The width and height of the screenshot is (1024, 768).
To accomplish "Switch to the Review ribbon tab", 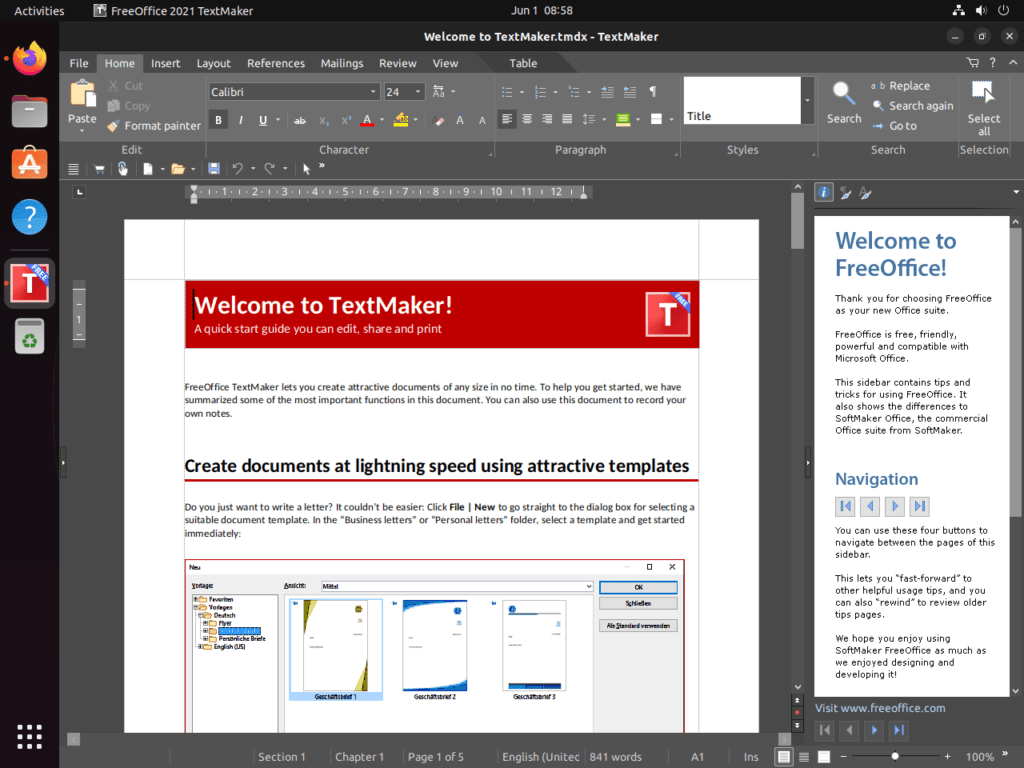I will coord(397,62).
